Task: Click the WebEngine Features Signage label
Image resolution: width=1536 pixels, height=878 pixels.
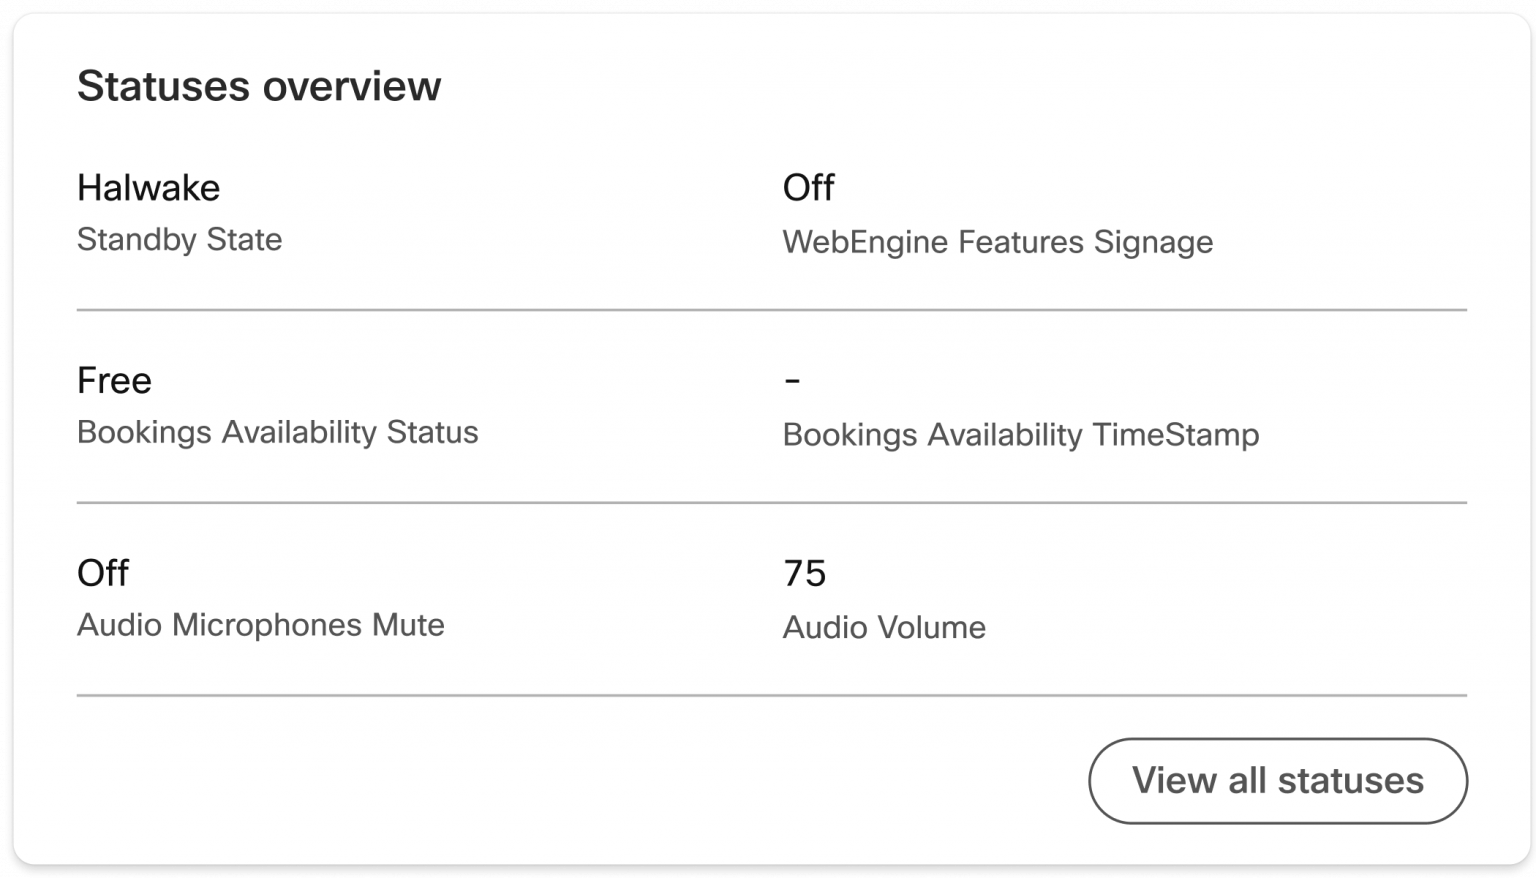Action: (x=998, y=242)
